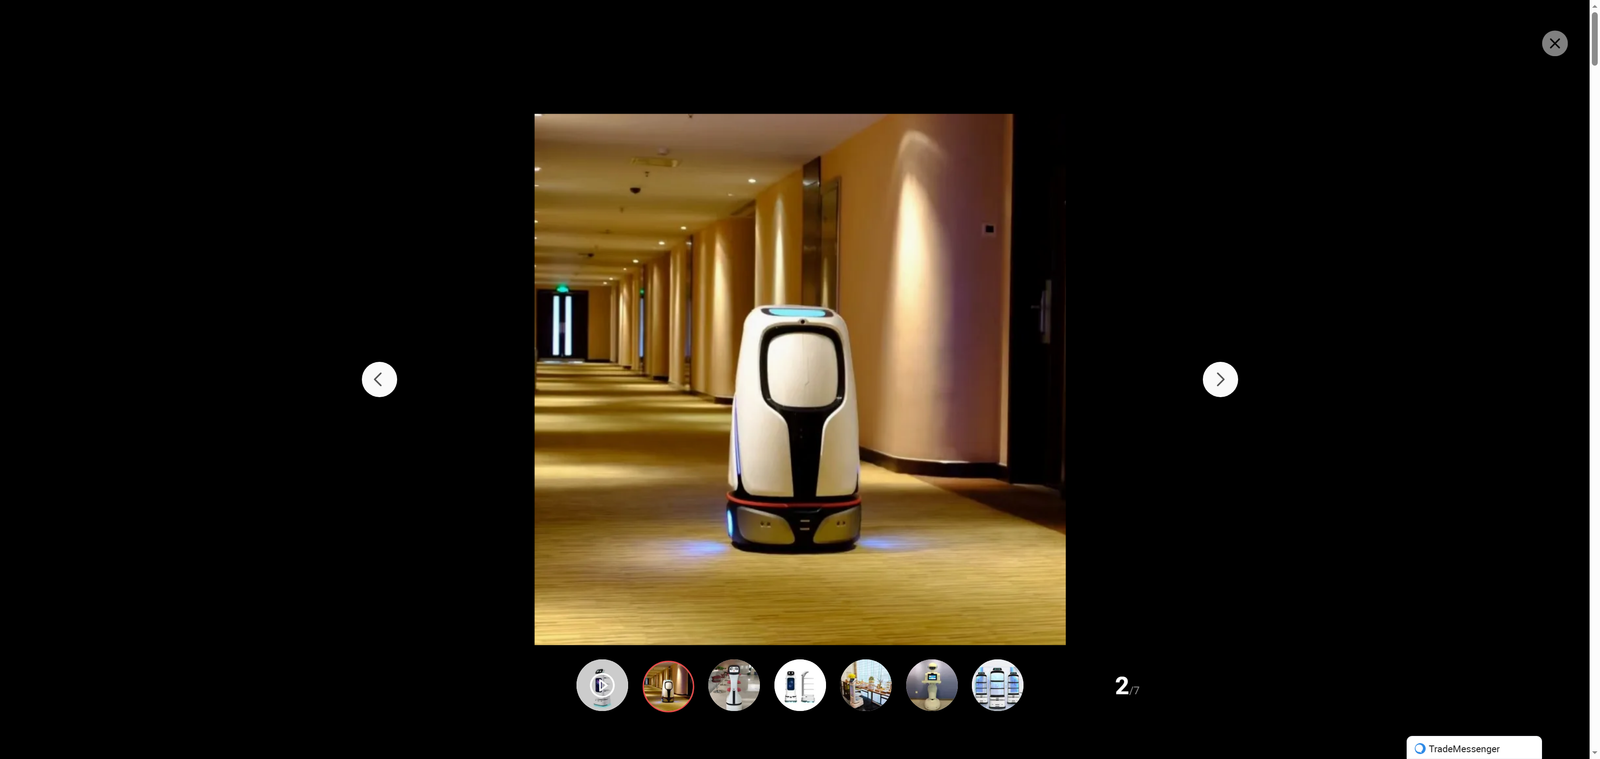
Task: Click the scrollbar up arrow
Action: (1594, 6)
